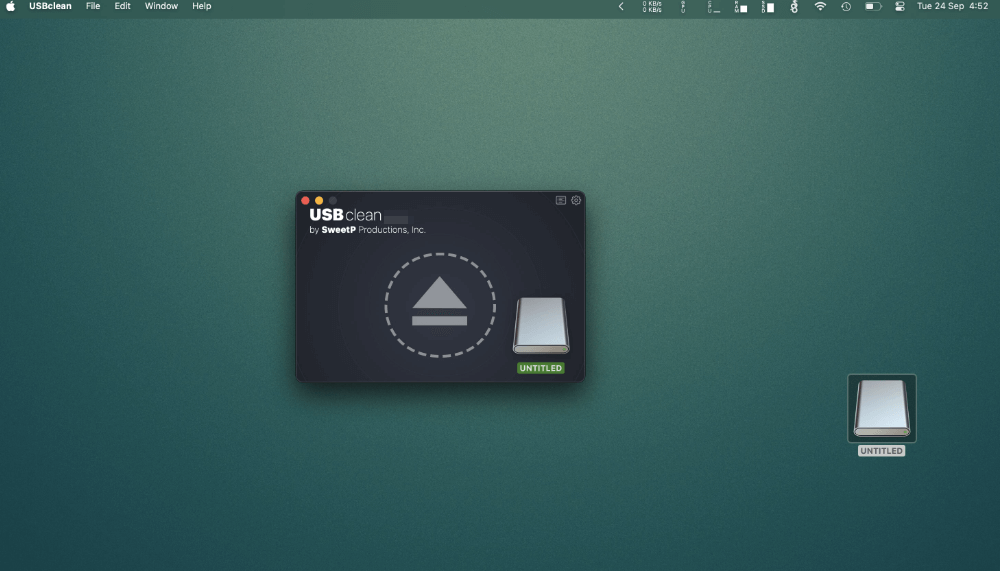Open the Wi-Fi status menu
The width and height of the screenshot is (1002, 571).
pos(820,6)
